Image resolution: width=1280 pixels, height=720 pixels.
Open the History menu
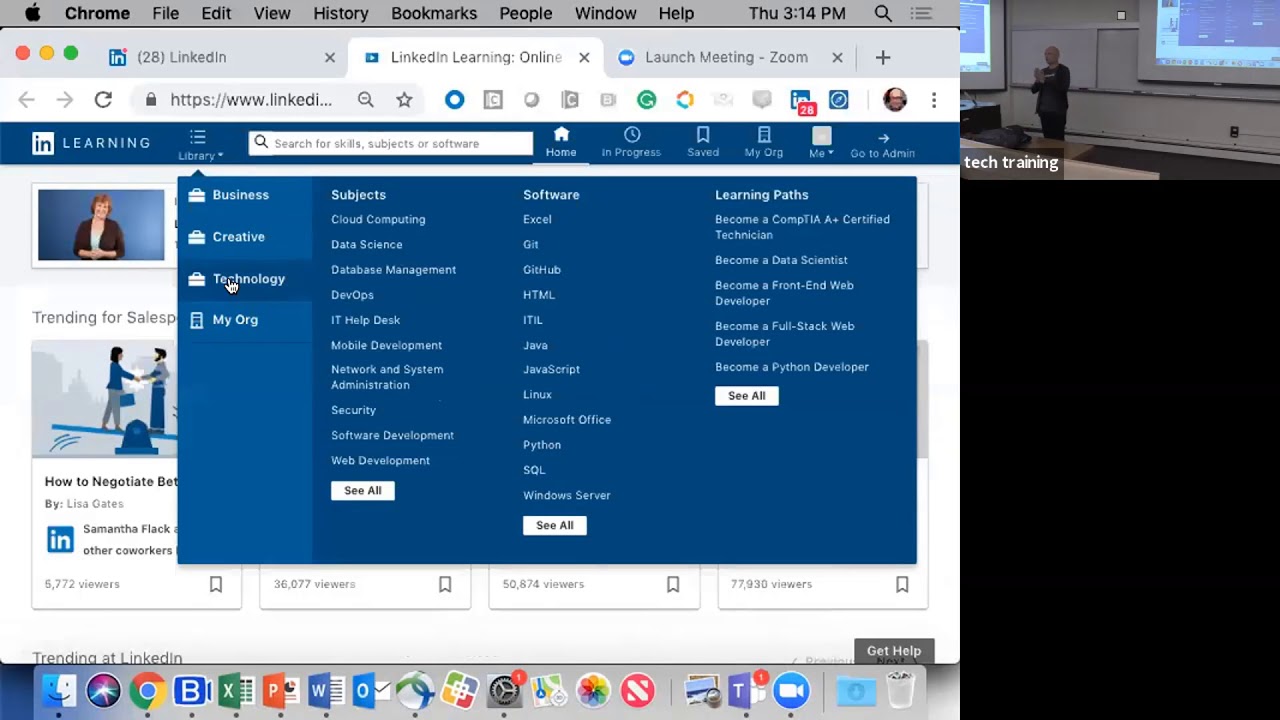coord(341,13)
